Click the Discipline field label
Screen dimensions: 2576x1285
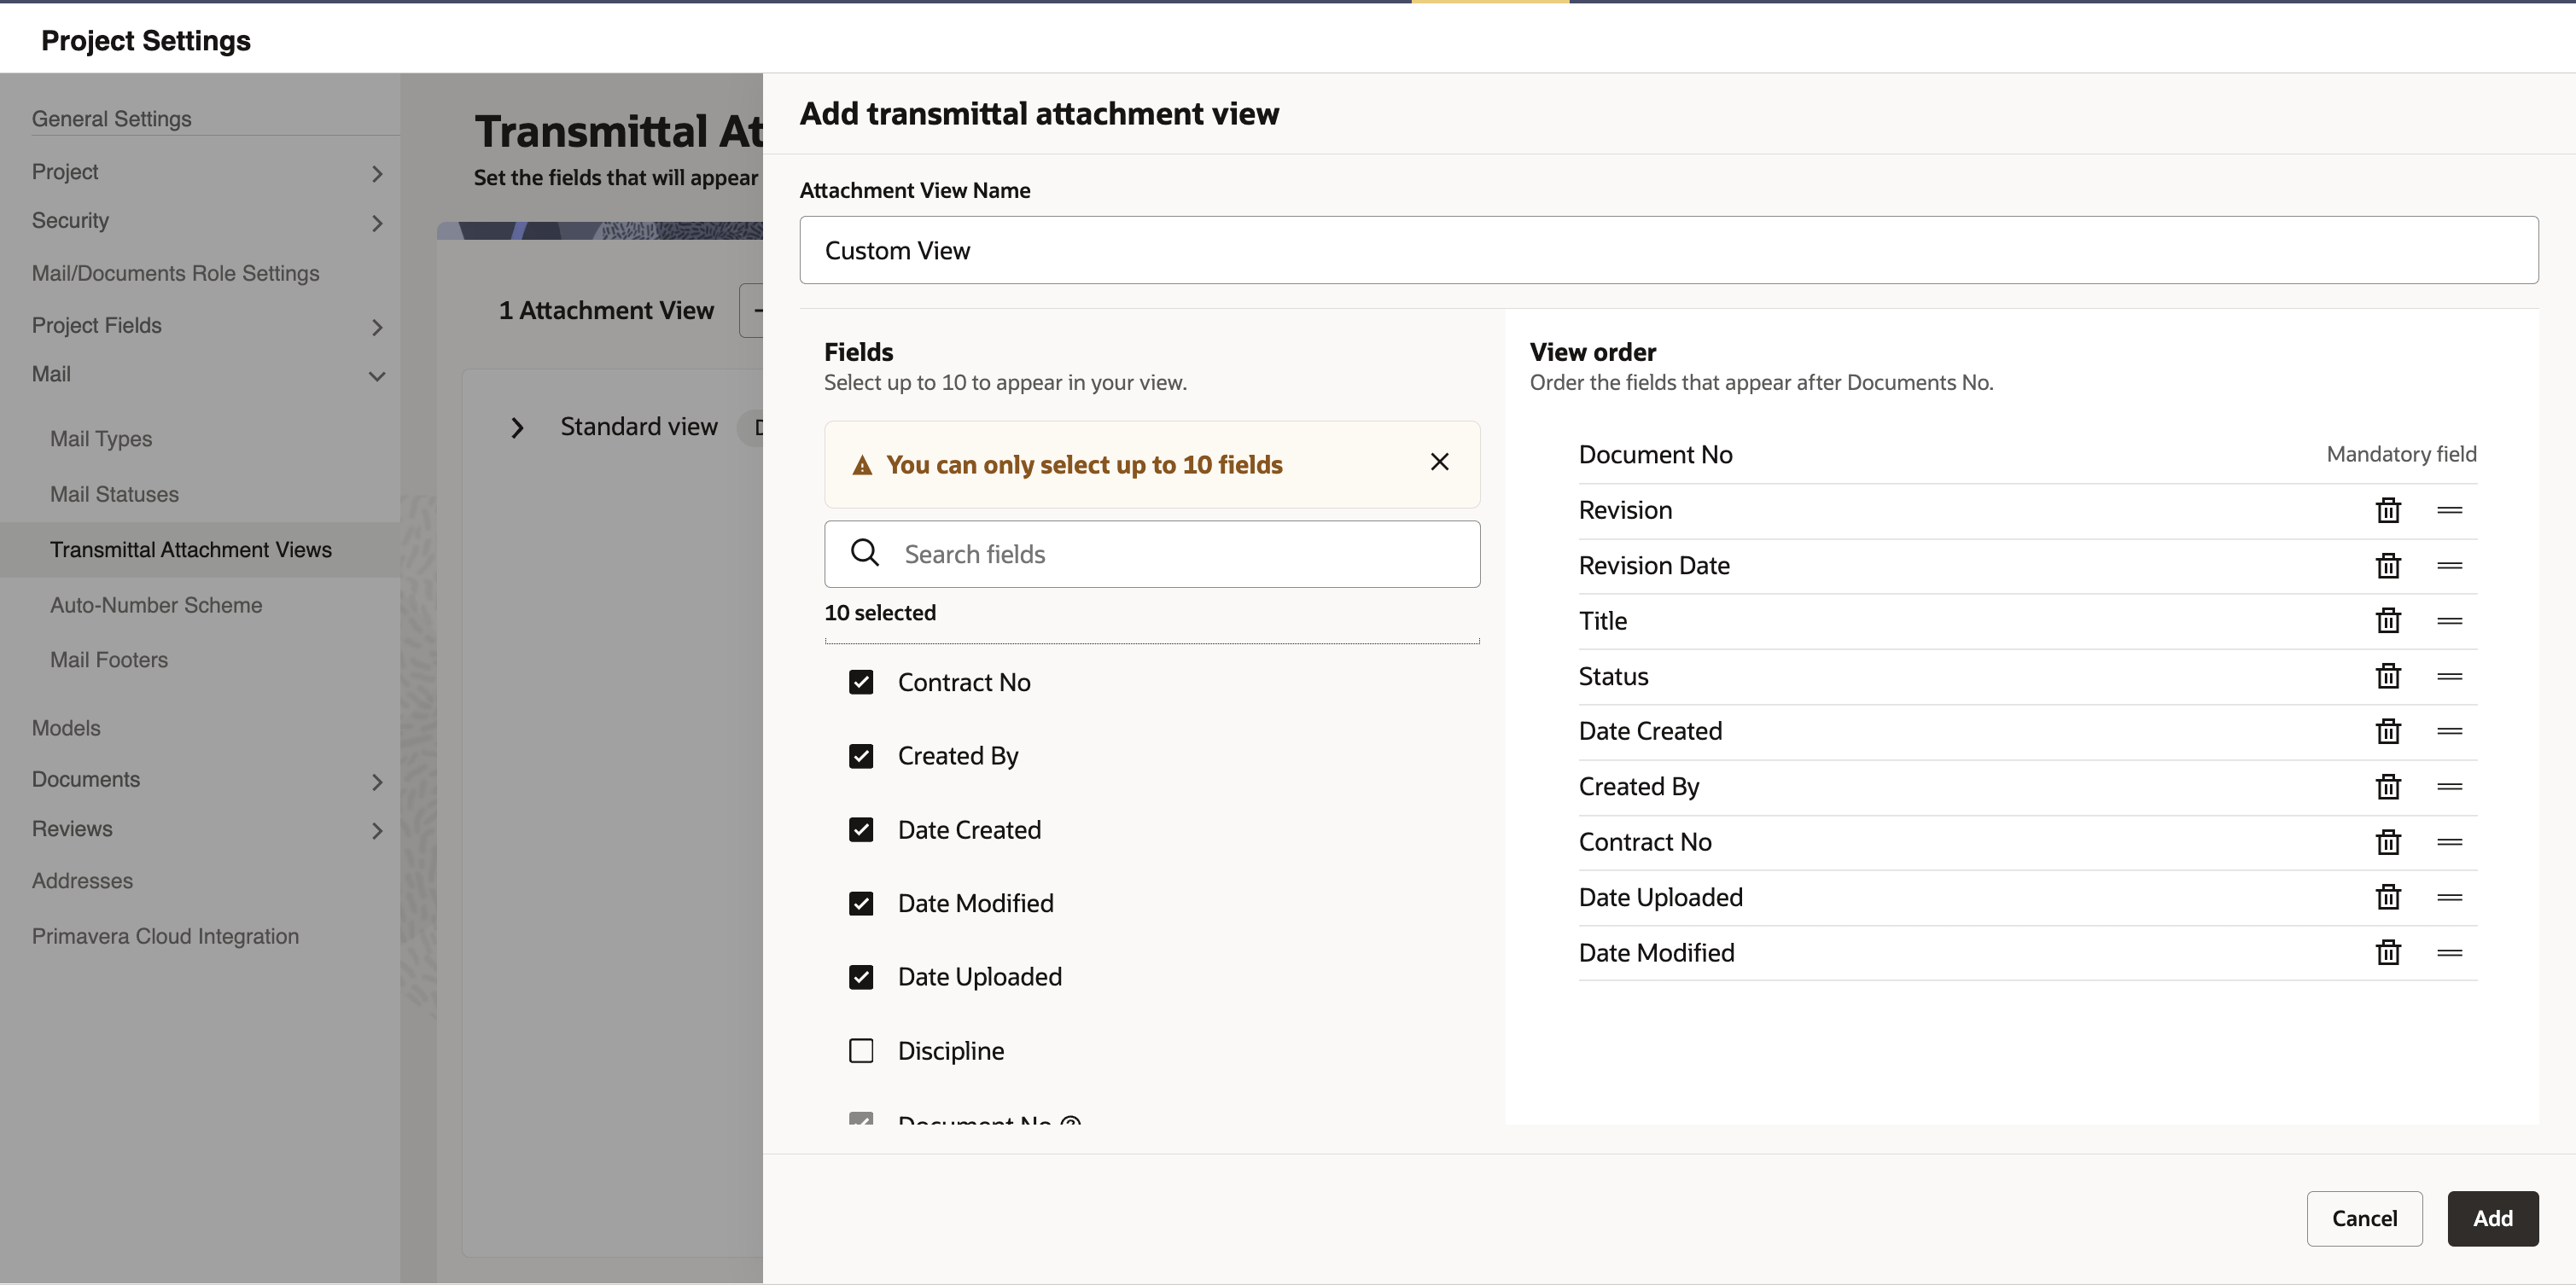(x=951, y=1051)
